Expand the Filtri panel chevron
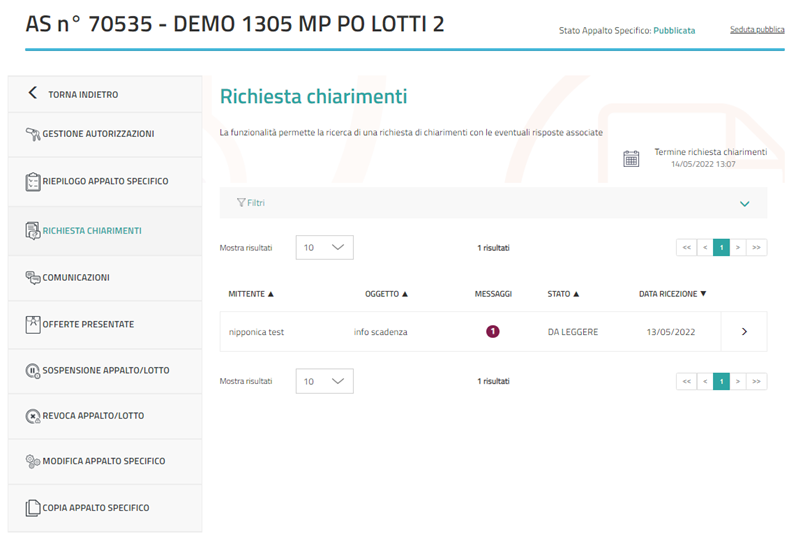803x543 pixels. point(743,204)
